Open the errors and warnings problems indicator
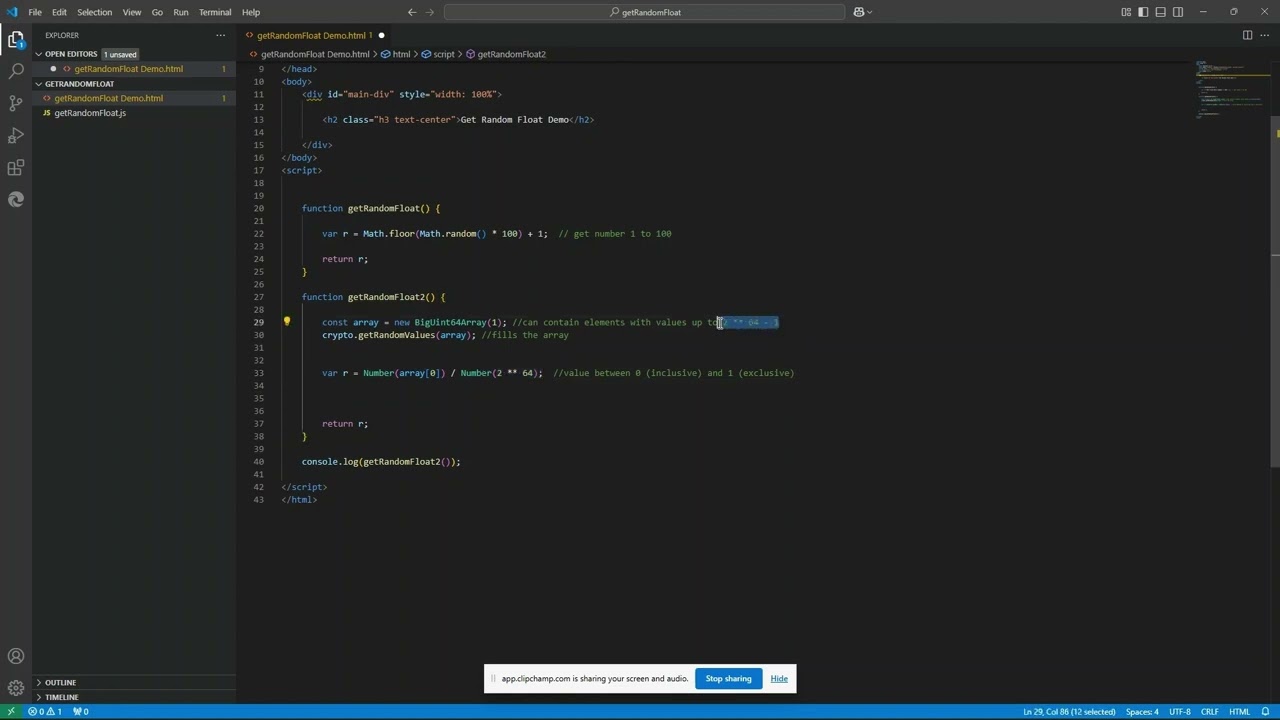Viewport: 1280px width, 720px height. coord(45,712)
